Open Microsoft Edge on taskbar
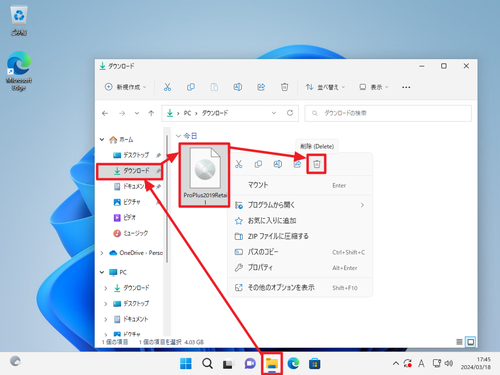The width and height of the screenshot is (500, 375). click(x=293, y=364)
